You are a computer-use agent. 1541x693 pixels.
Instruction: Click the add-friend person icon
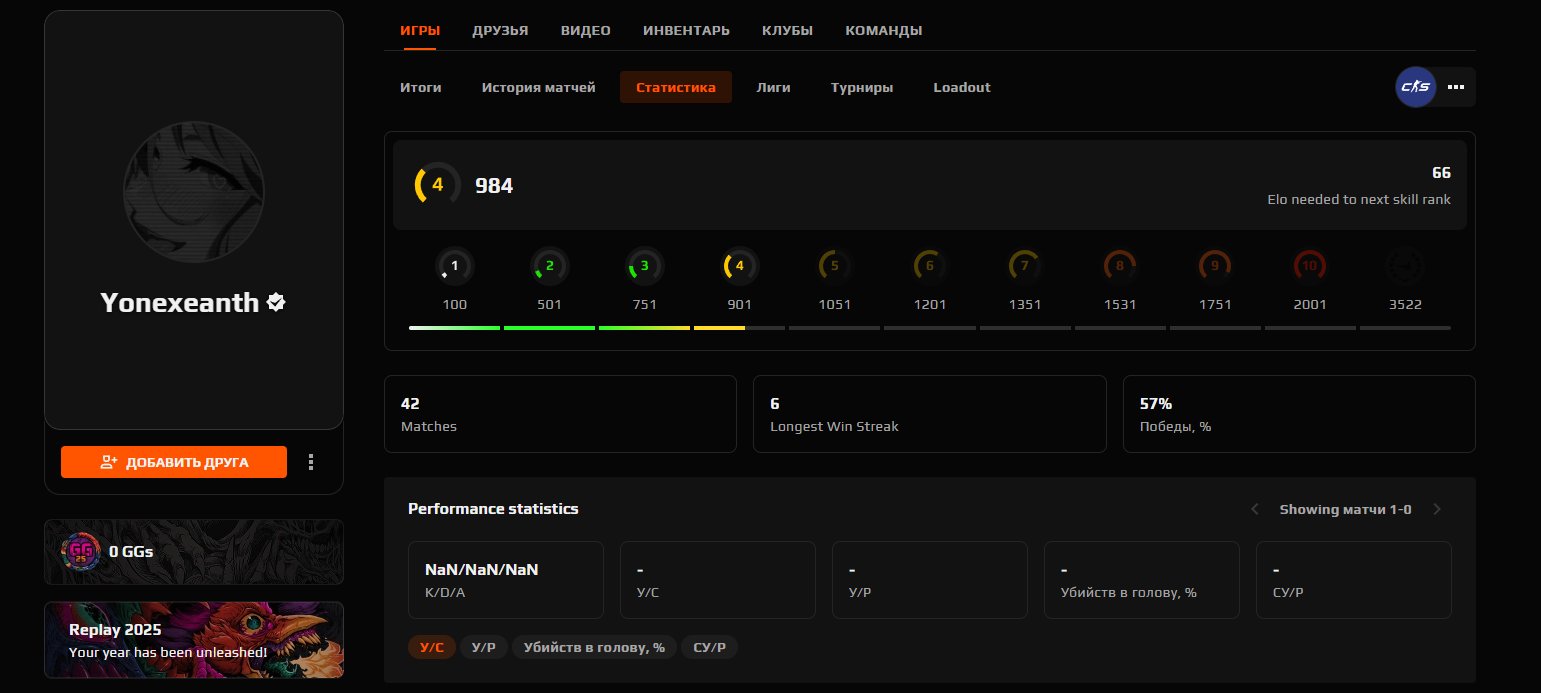[108, 462]
